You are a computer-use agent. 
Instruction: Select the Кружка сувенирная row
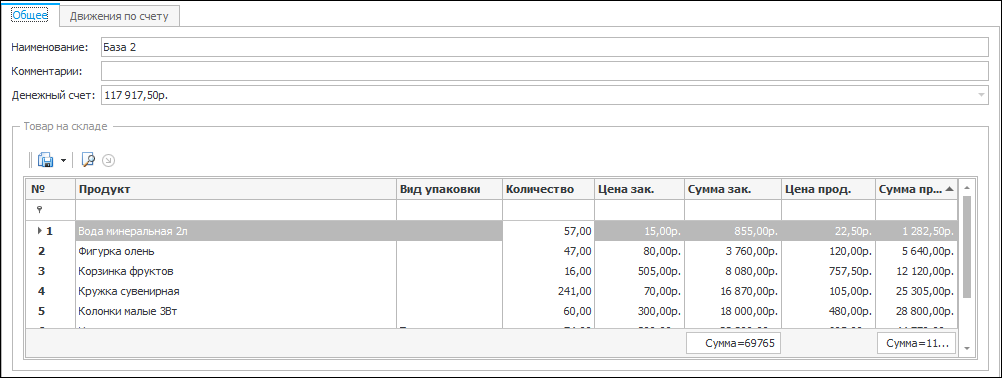click(491, 291)
